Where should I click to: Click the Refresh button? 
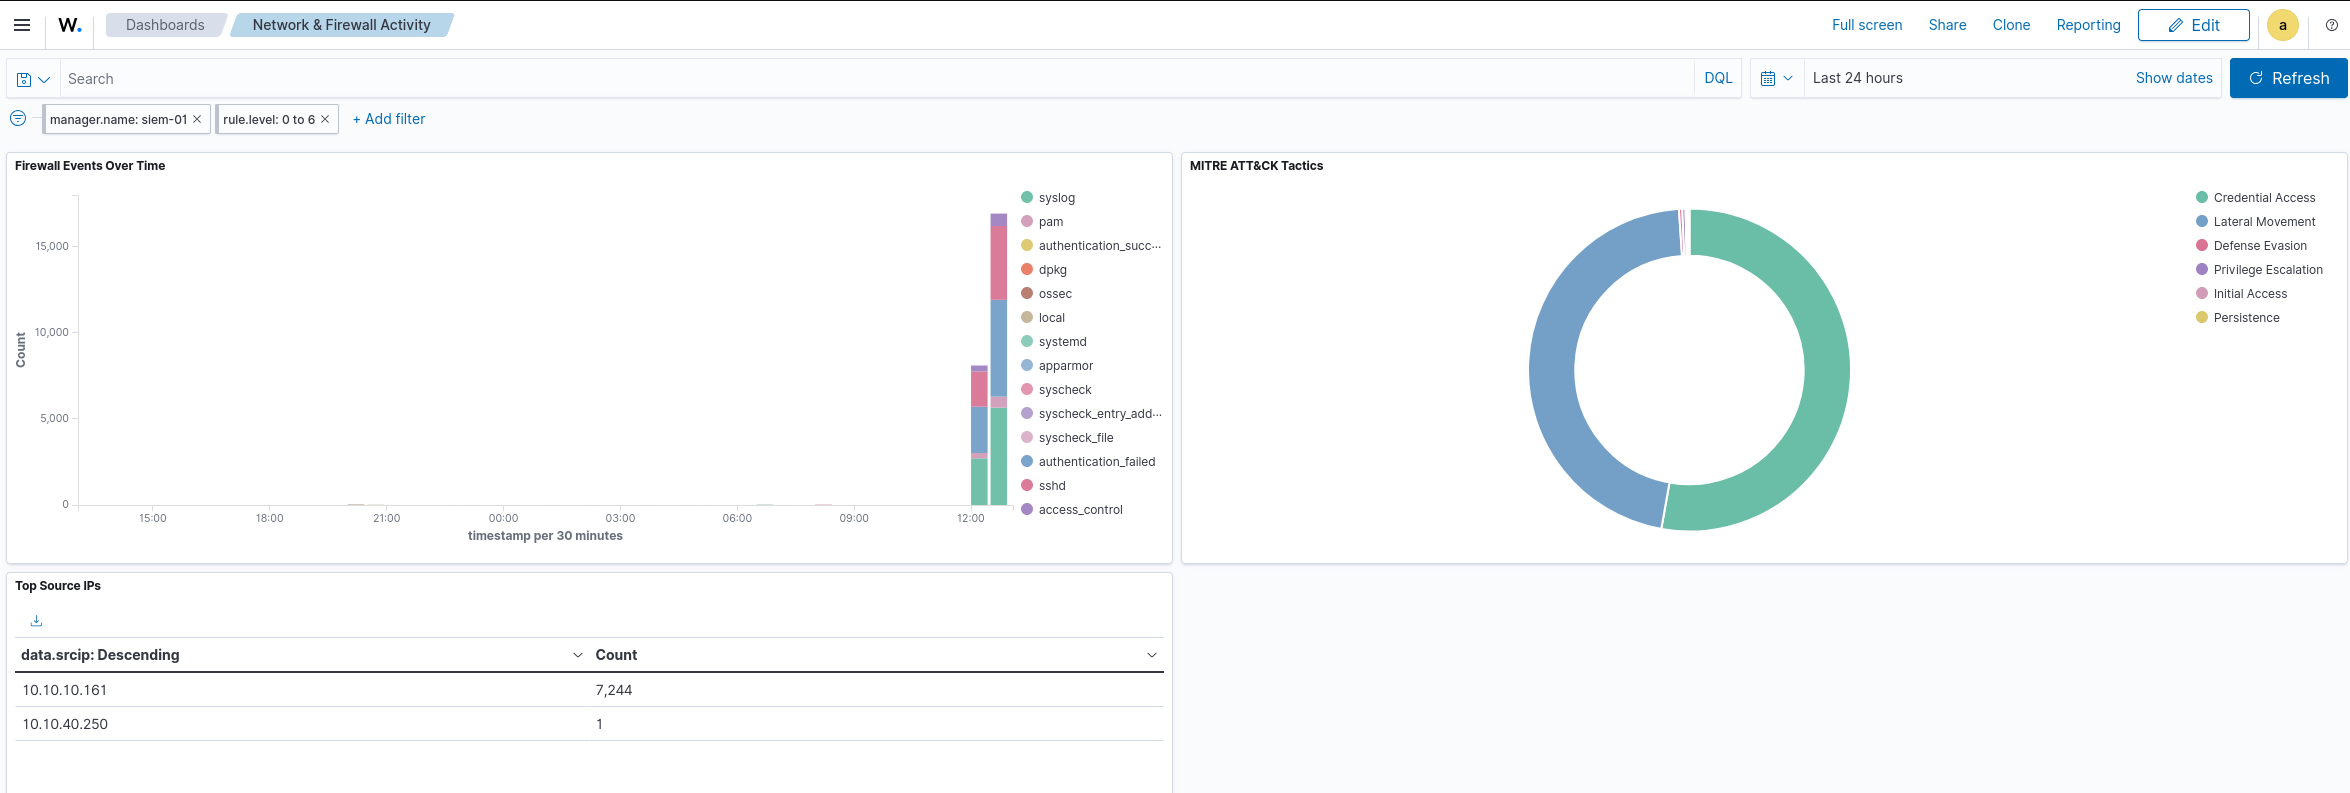pyautogui.click(x=2288, y=78)
